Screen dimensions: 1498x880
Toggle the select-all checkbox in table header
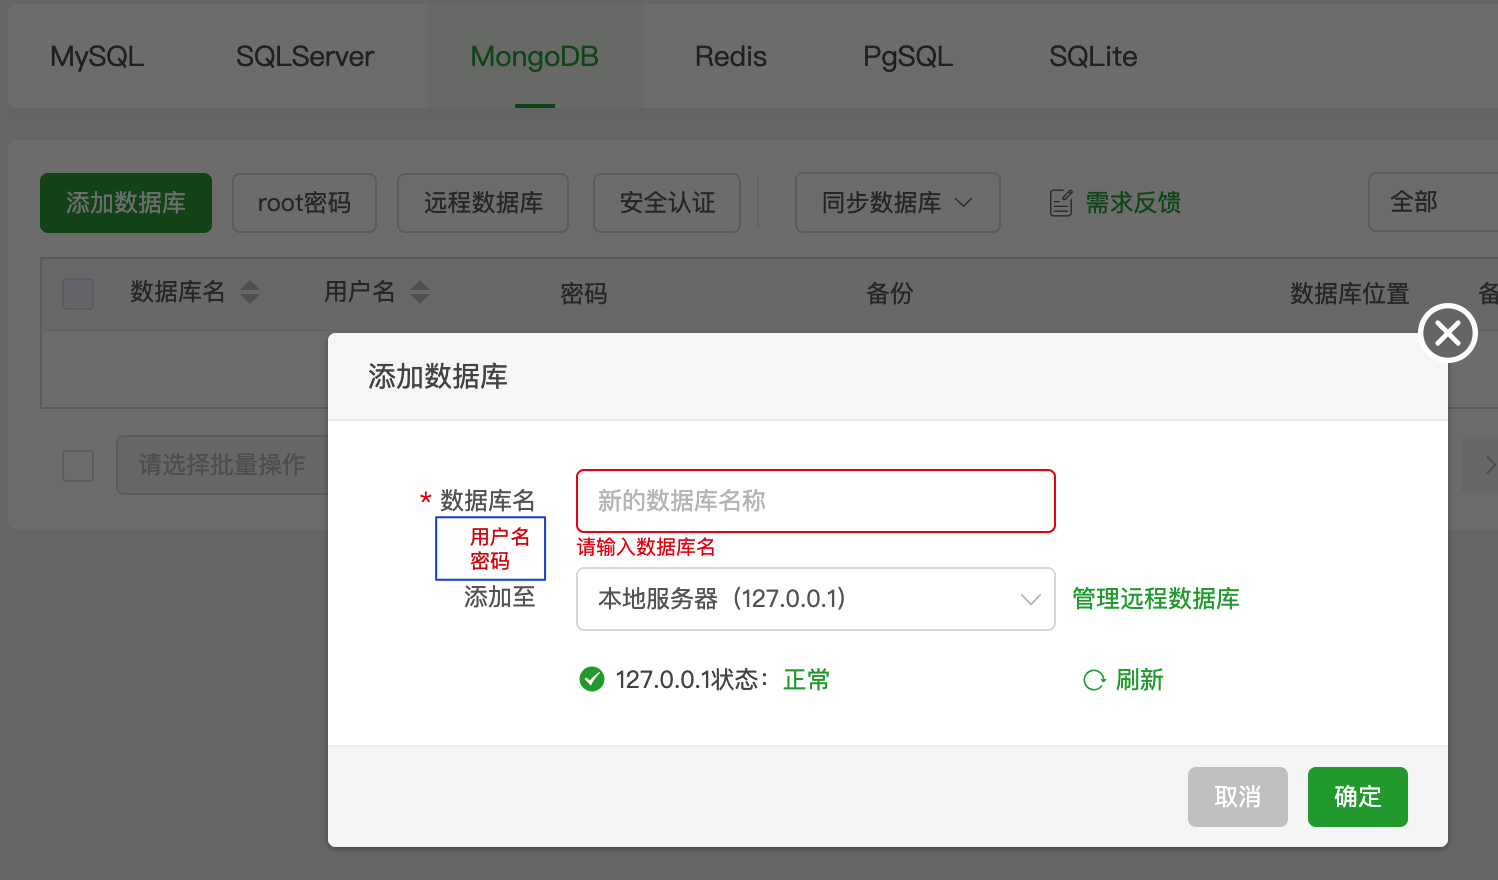[78, 294]
